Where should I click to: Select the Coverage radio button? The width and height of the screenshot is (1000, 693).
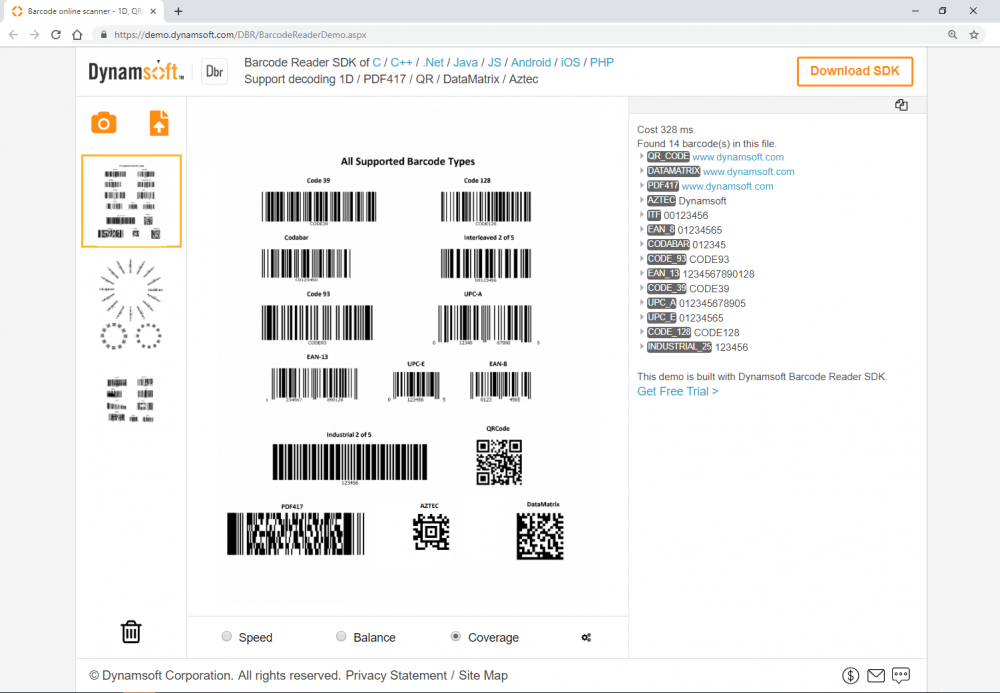pos(456,637)
